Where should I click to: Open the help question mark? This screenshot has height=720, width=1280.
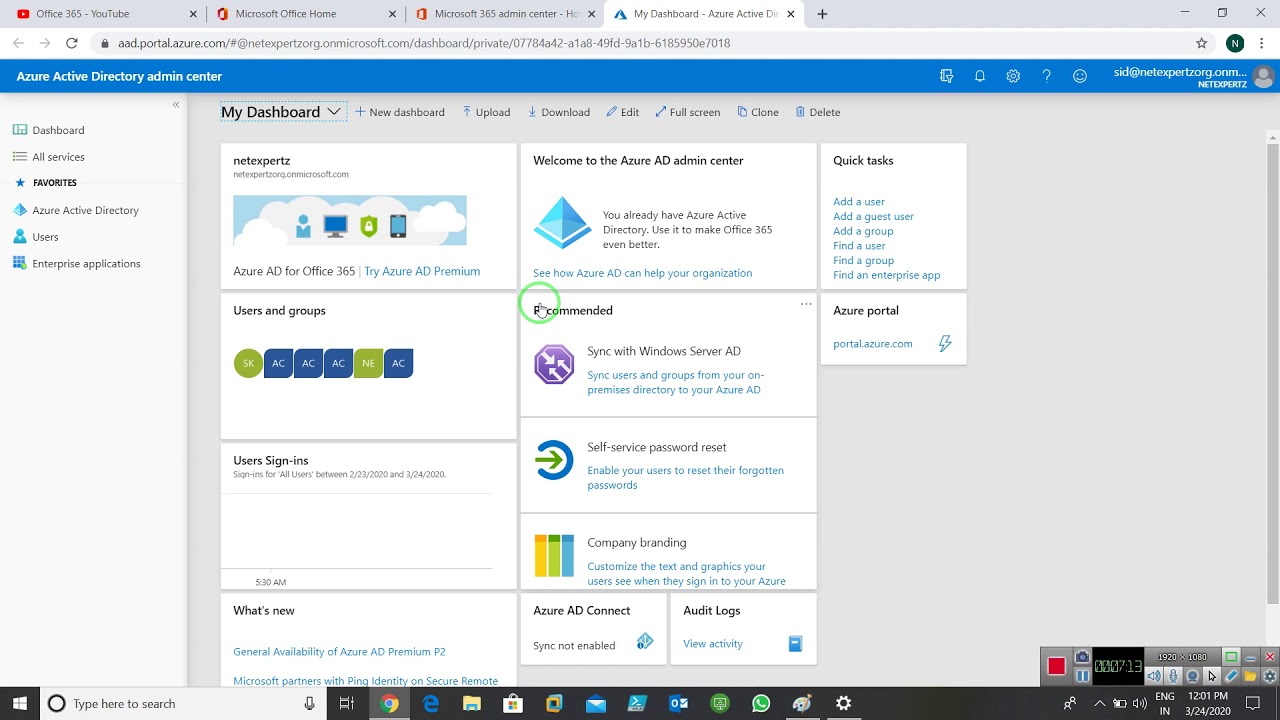1046,76
